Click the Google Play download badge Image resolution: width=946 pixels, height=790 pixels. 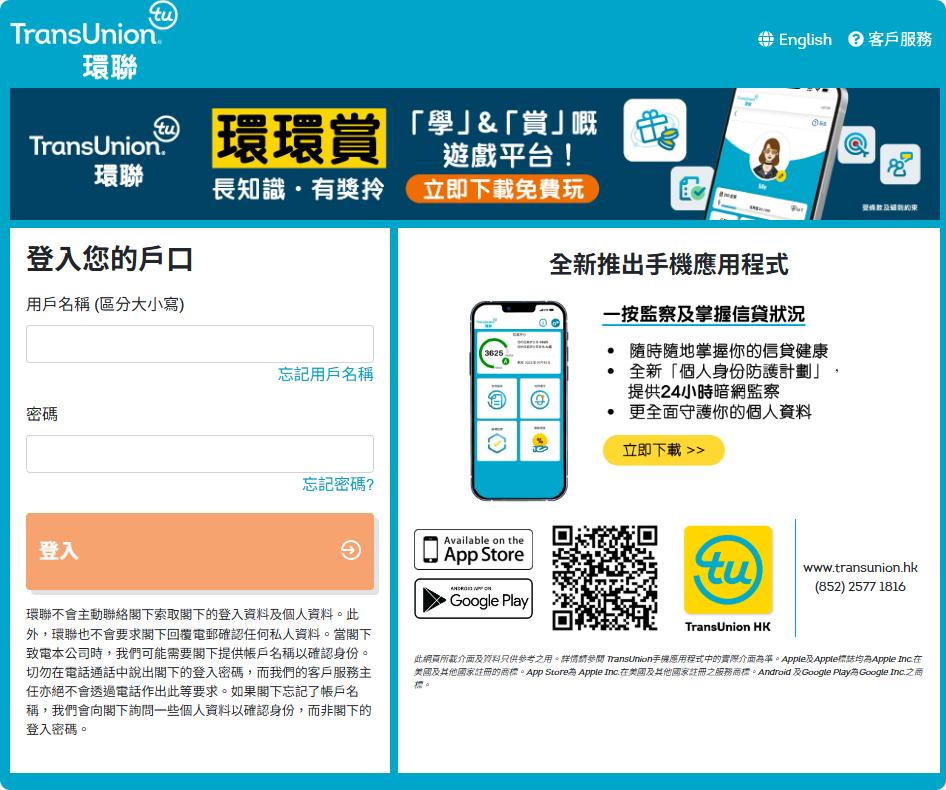(473, 598)
